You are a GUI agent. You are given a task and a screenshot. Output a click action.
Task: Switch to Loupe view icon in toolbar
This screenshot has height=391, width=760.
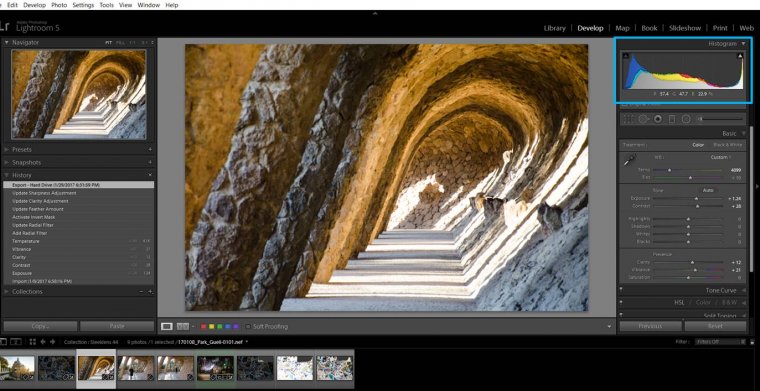click(166, 327)
